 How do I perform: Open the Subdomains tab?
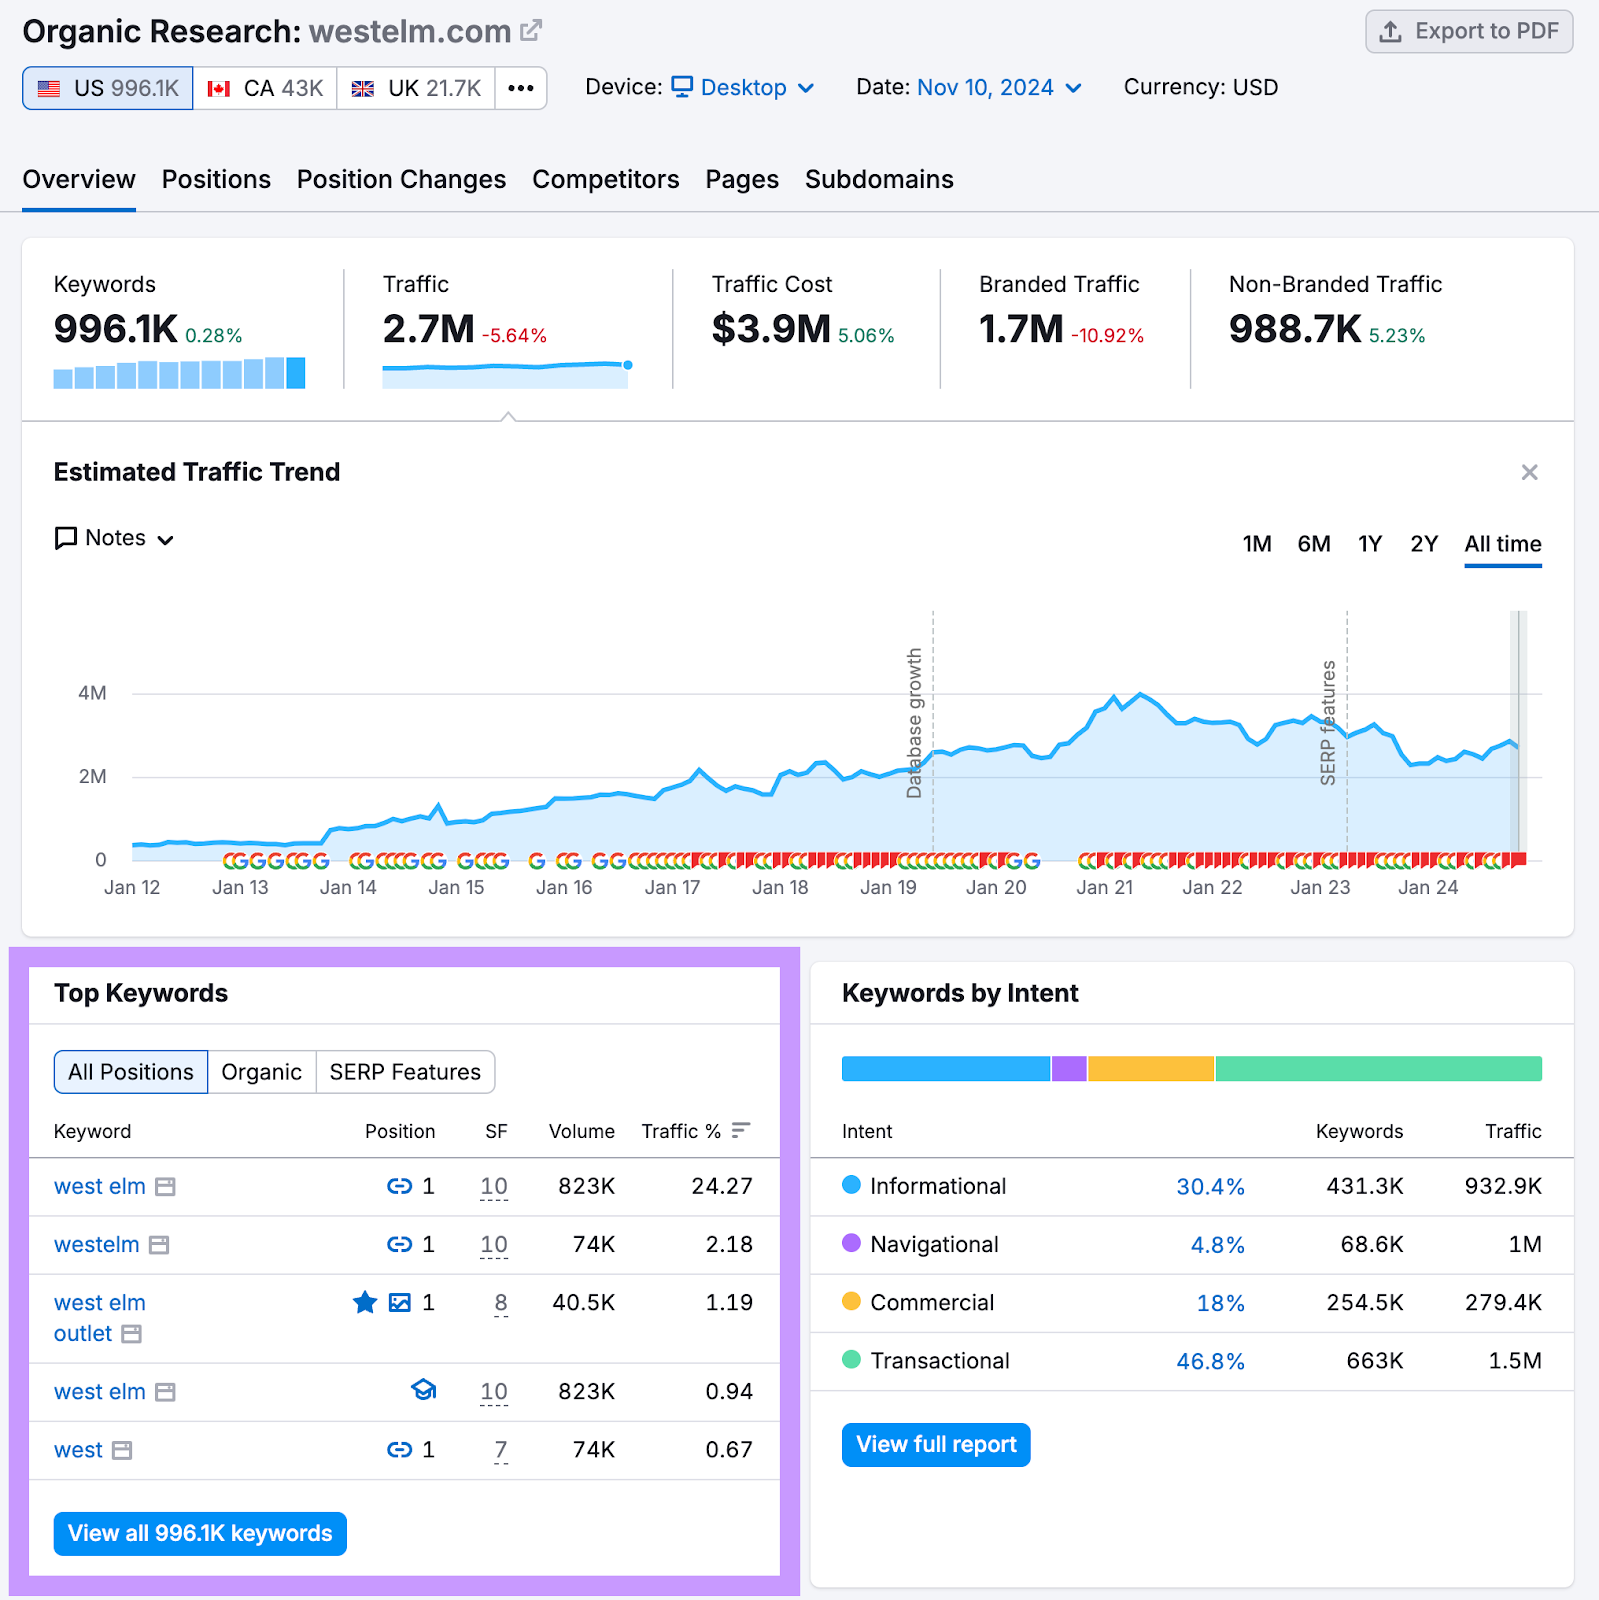pyautogui.click(x=879, y=179)
